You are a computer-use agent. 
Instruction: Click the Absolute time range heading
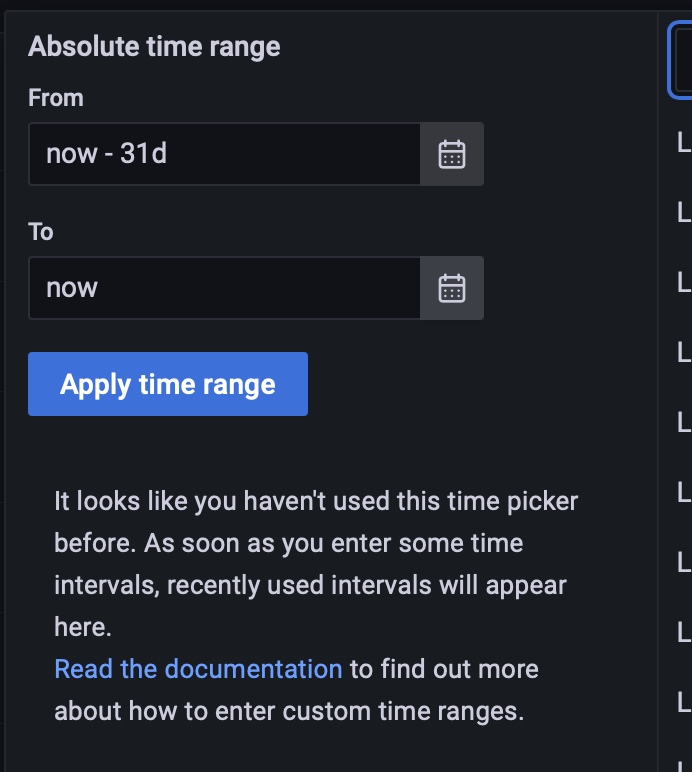(x=154, y=47)
